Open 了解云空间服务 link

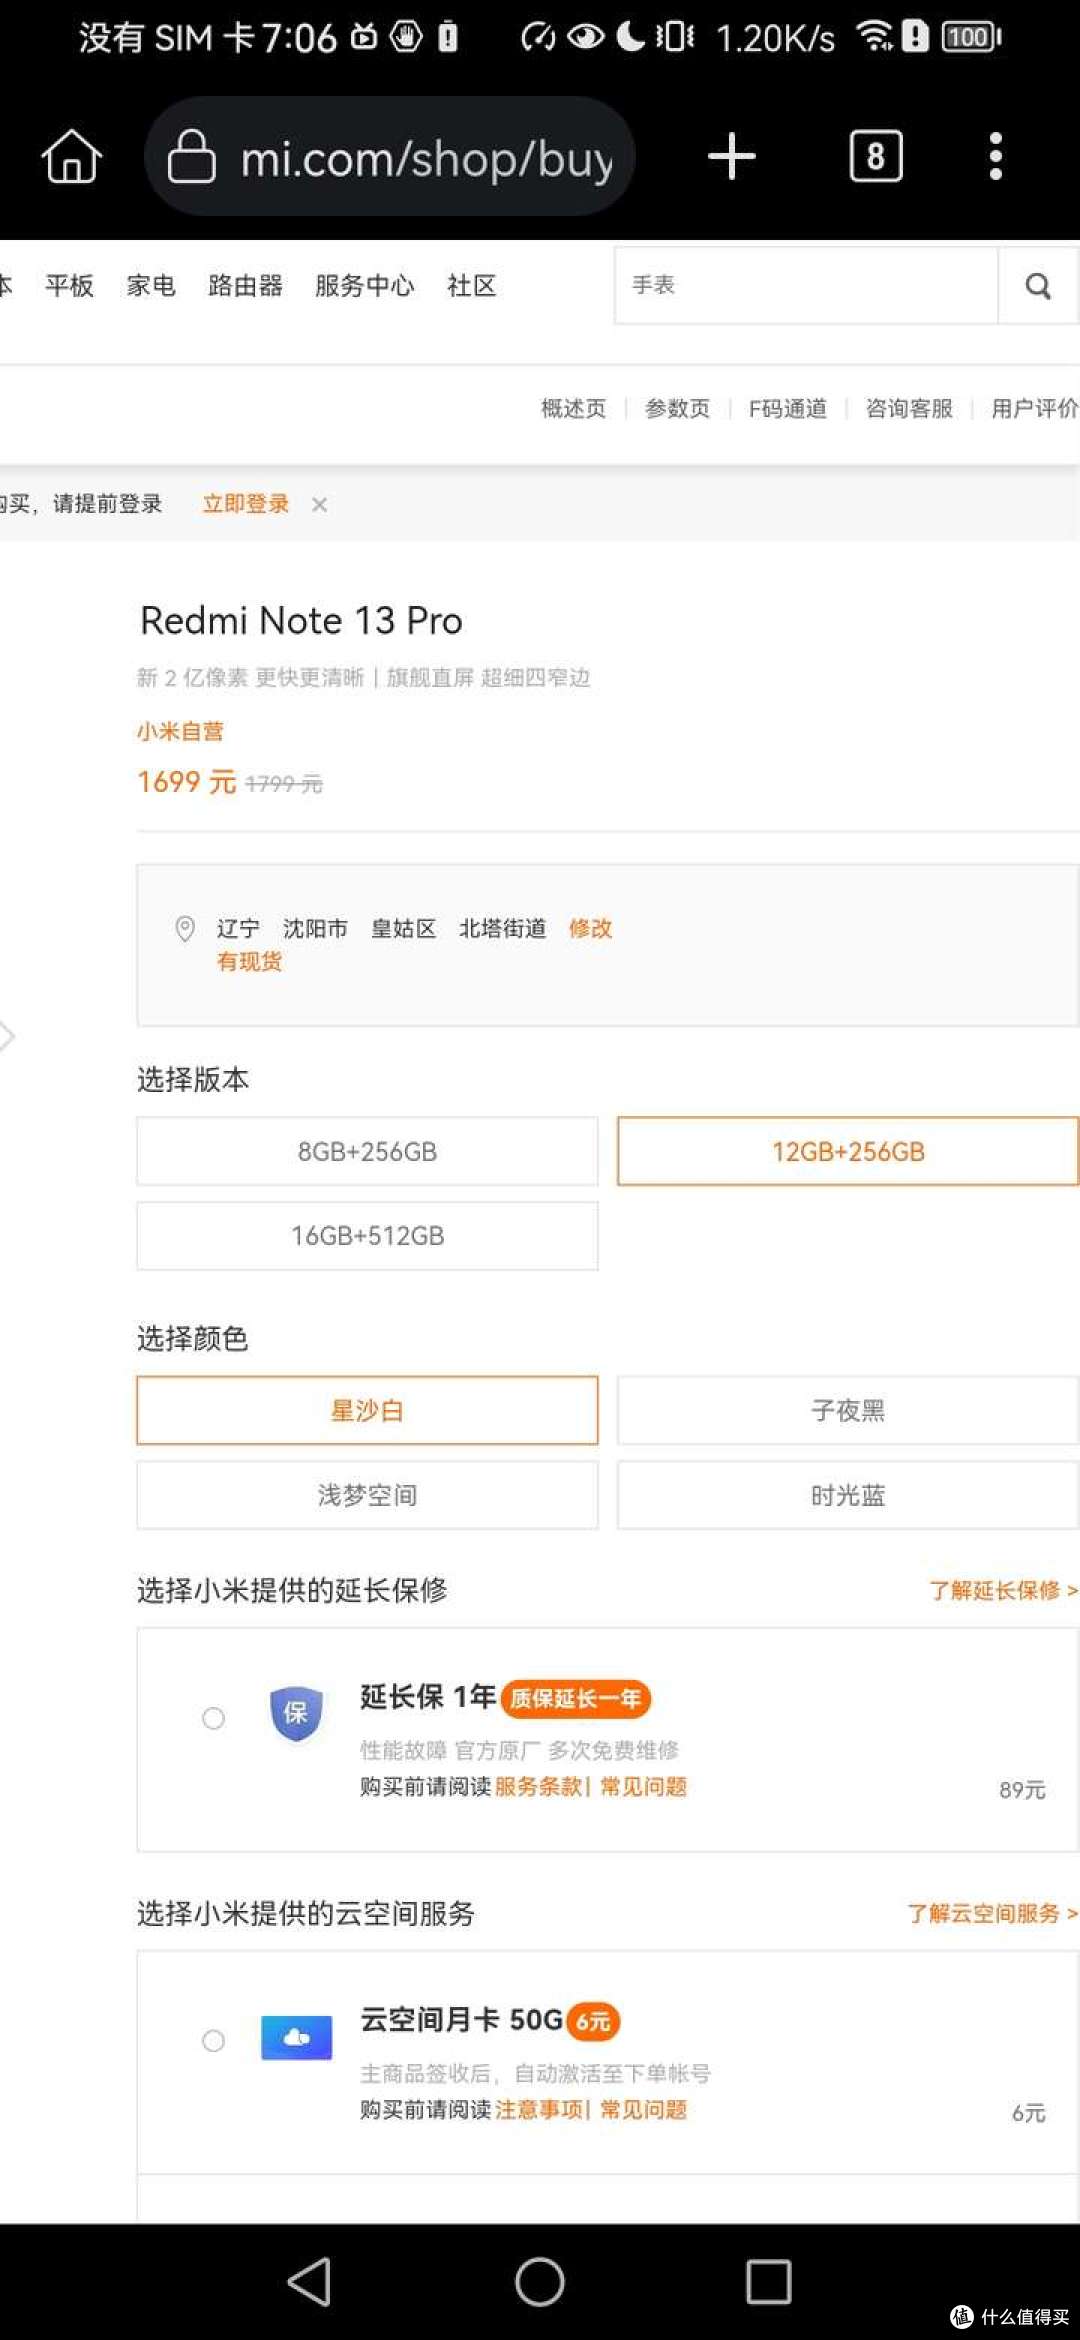pyautogui.click(x=992, y=1913)
